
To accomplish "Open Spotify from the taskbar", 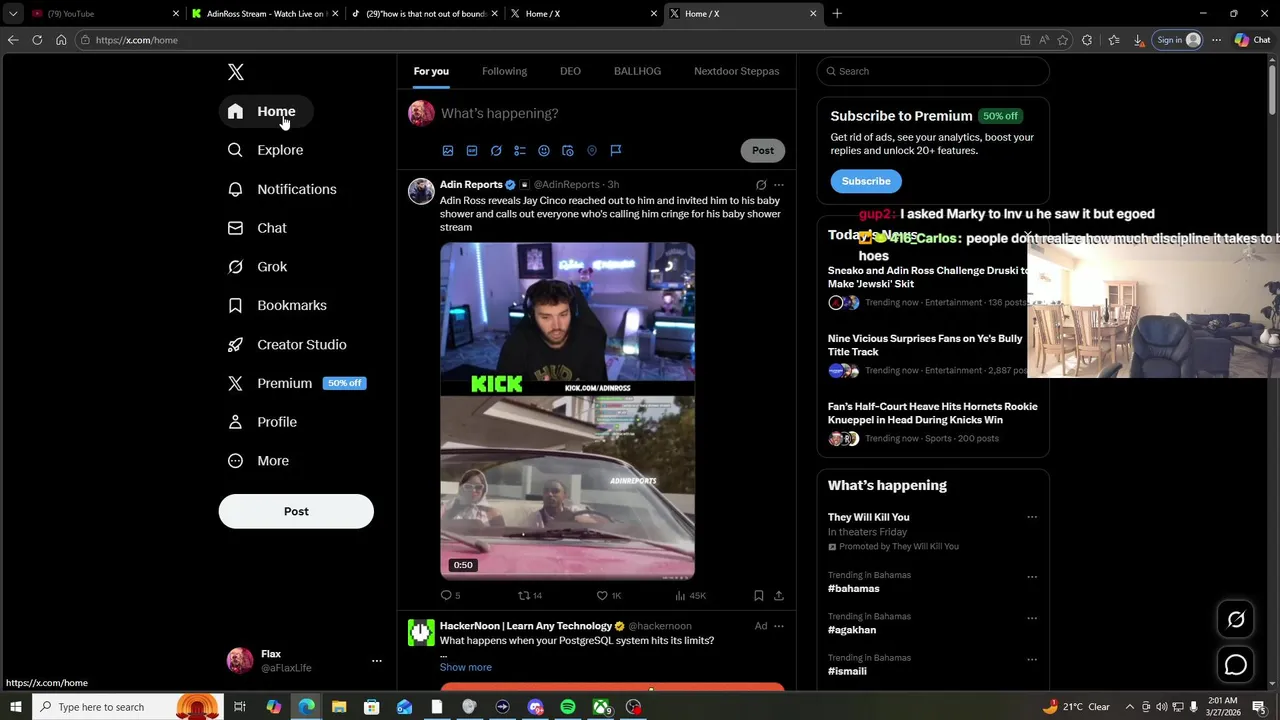I will pos(568,707).
